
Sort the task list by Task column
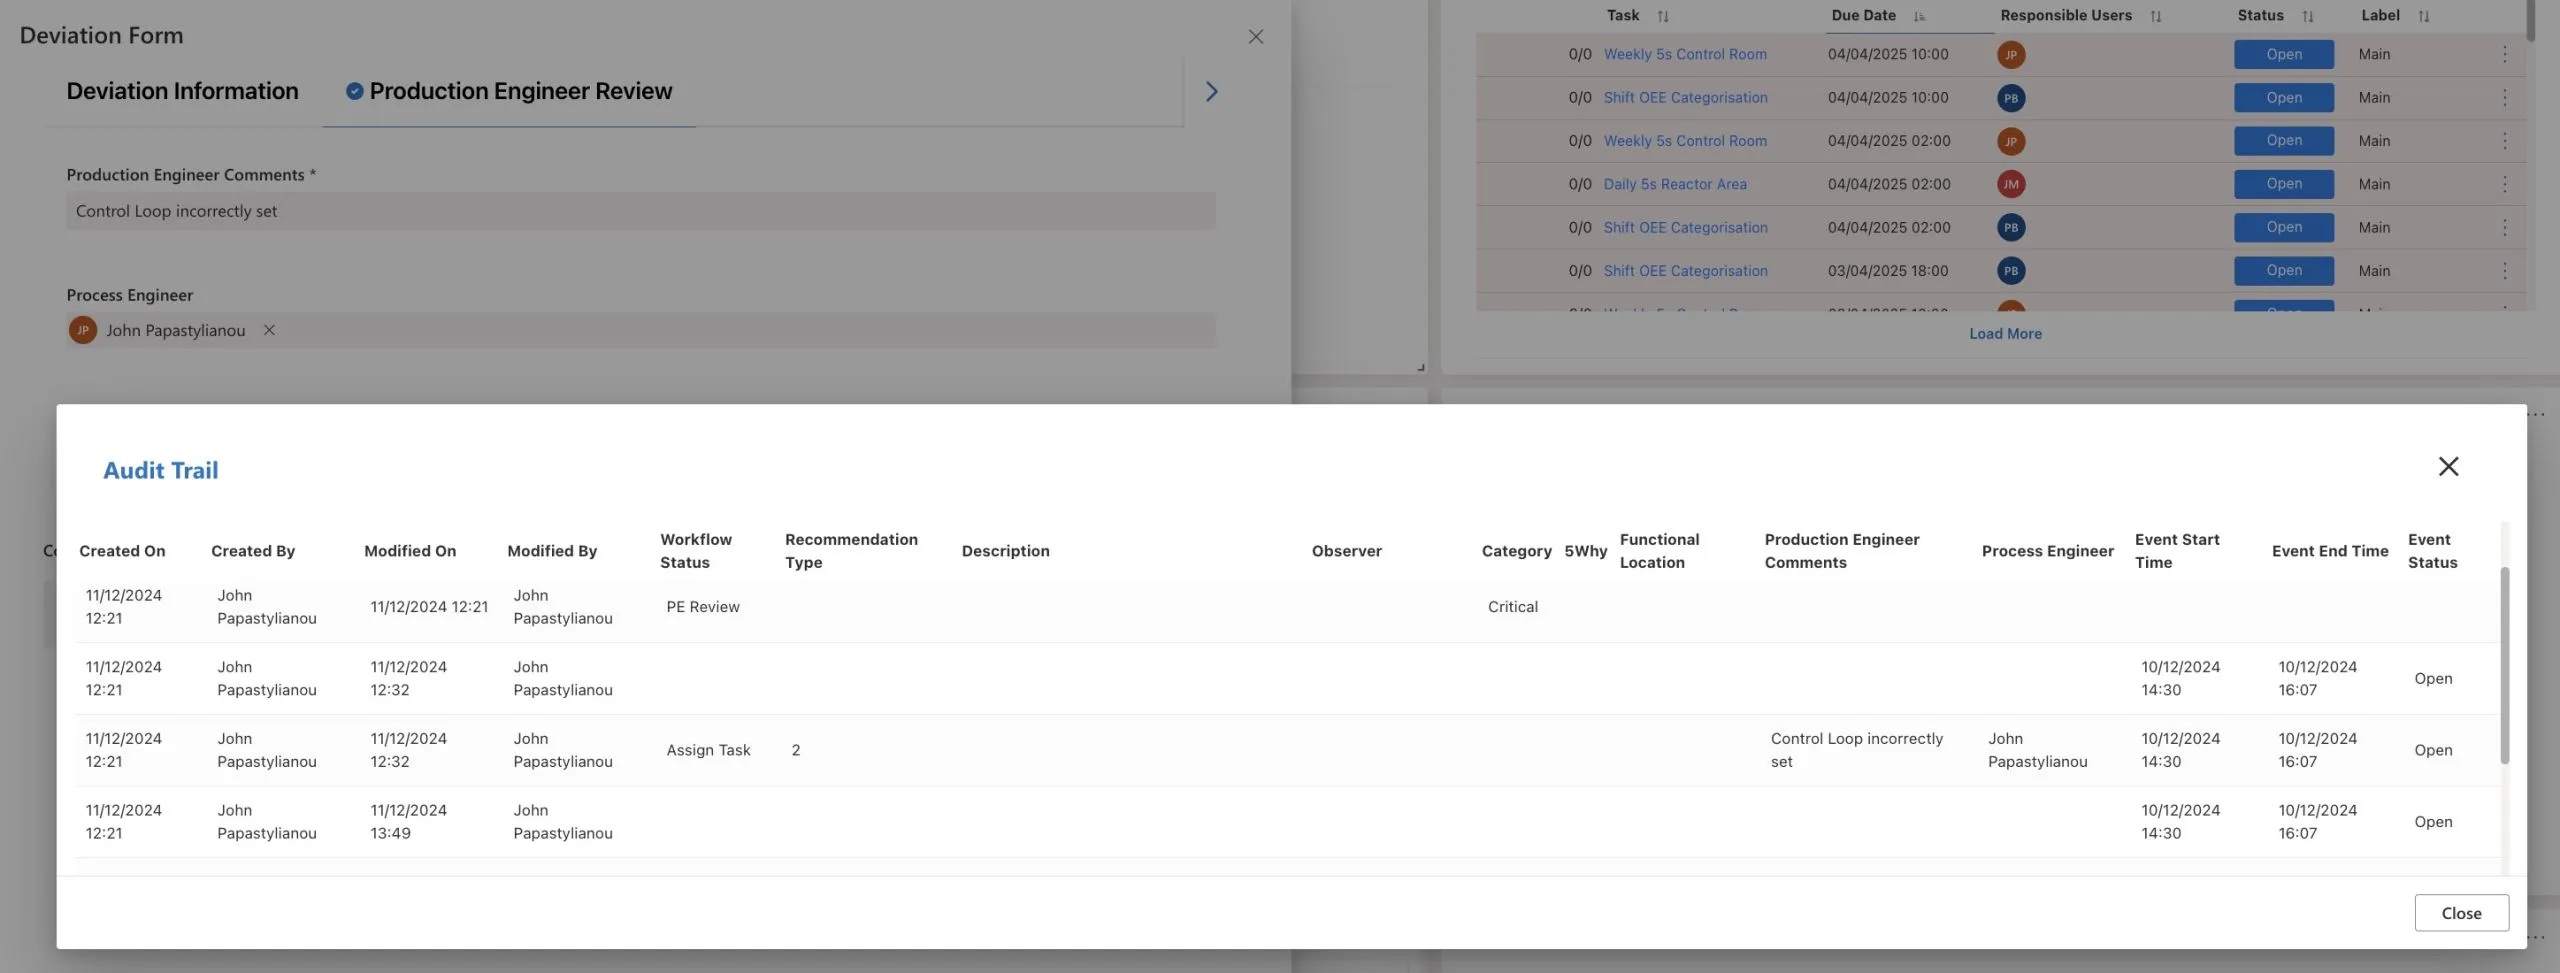pyautogui.click(x=1662, y=16)
